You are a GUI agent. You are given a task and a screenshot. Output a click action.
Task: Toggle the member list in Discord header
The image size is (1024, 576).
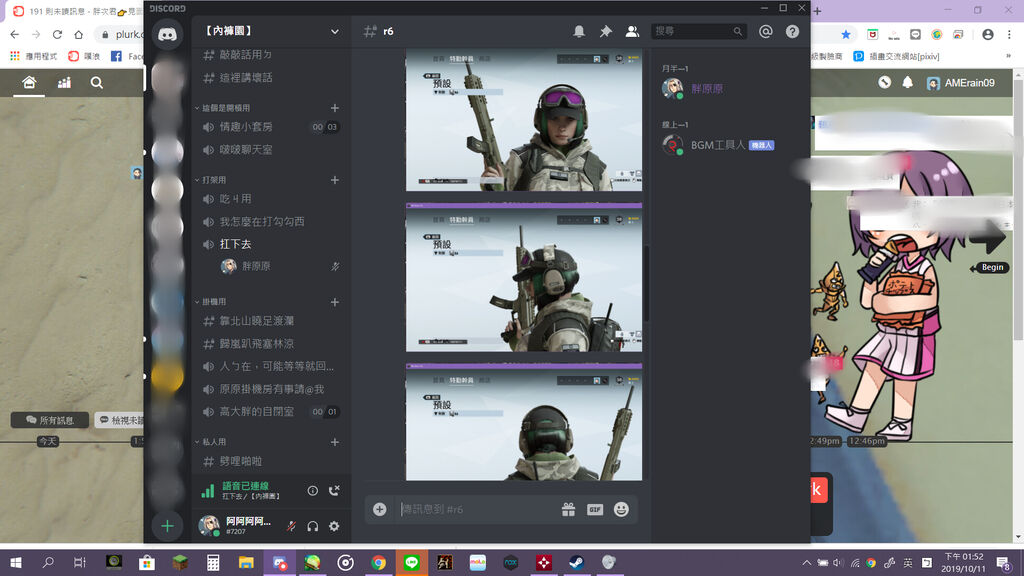pos(632,31)
